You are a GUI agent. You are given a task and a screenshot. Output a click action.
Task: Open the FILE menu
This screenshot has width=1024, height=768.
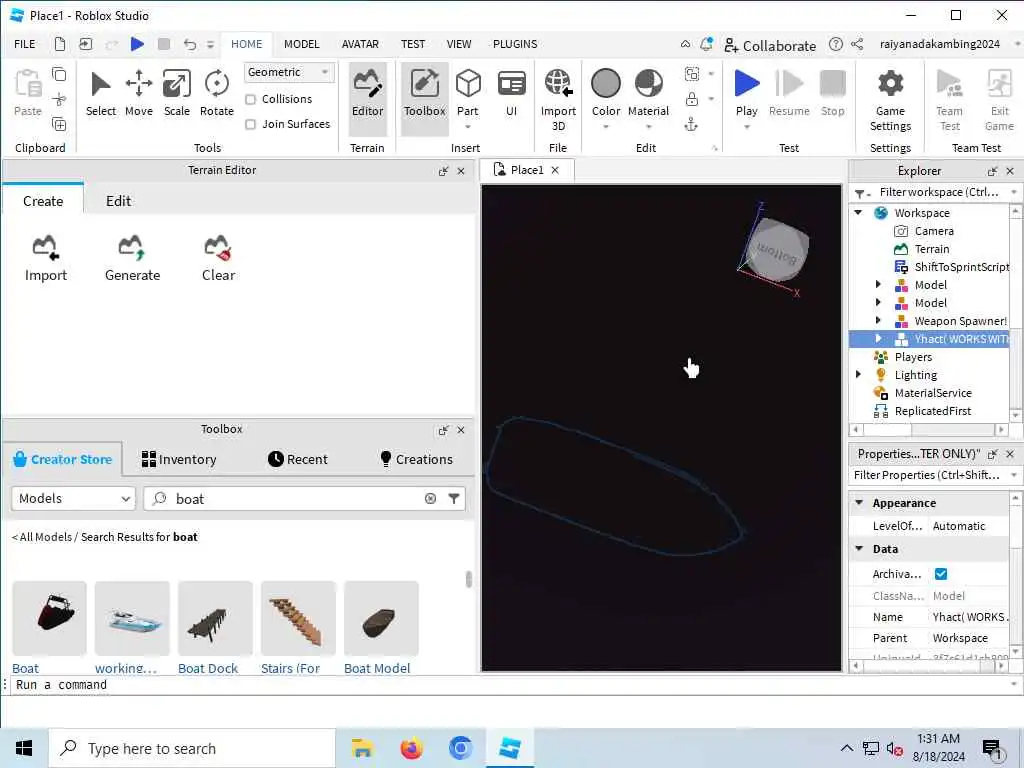click(25, 44)
